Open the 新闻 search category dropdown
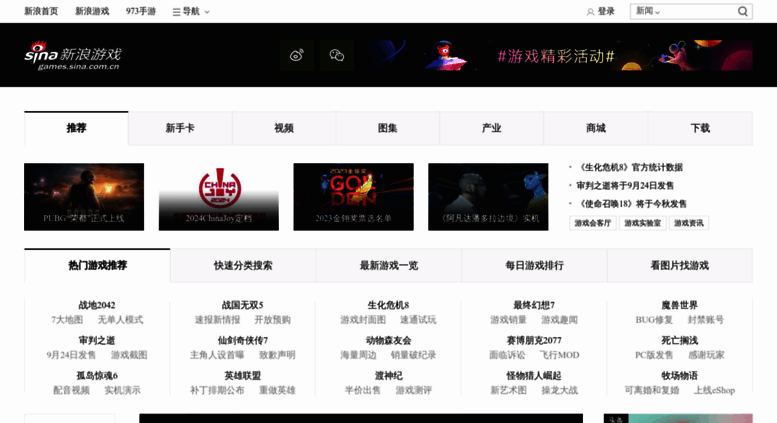Screen dimensions: 777x423 648,11
